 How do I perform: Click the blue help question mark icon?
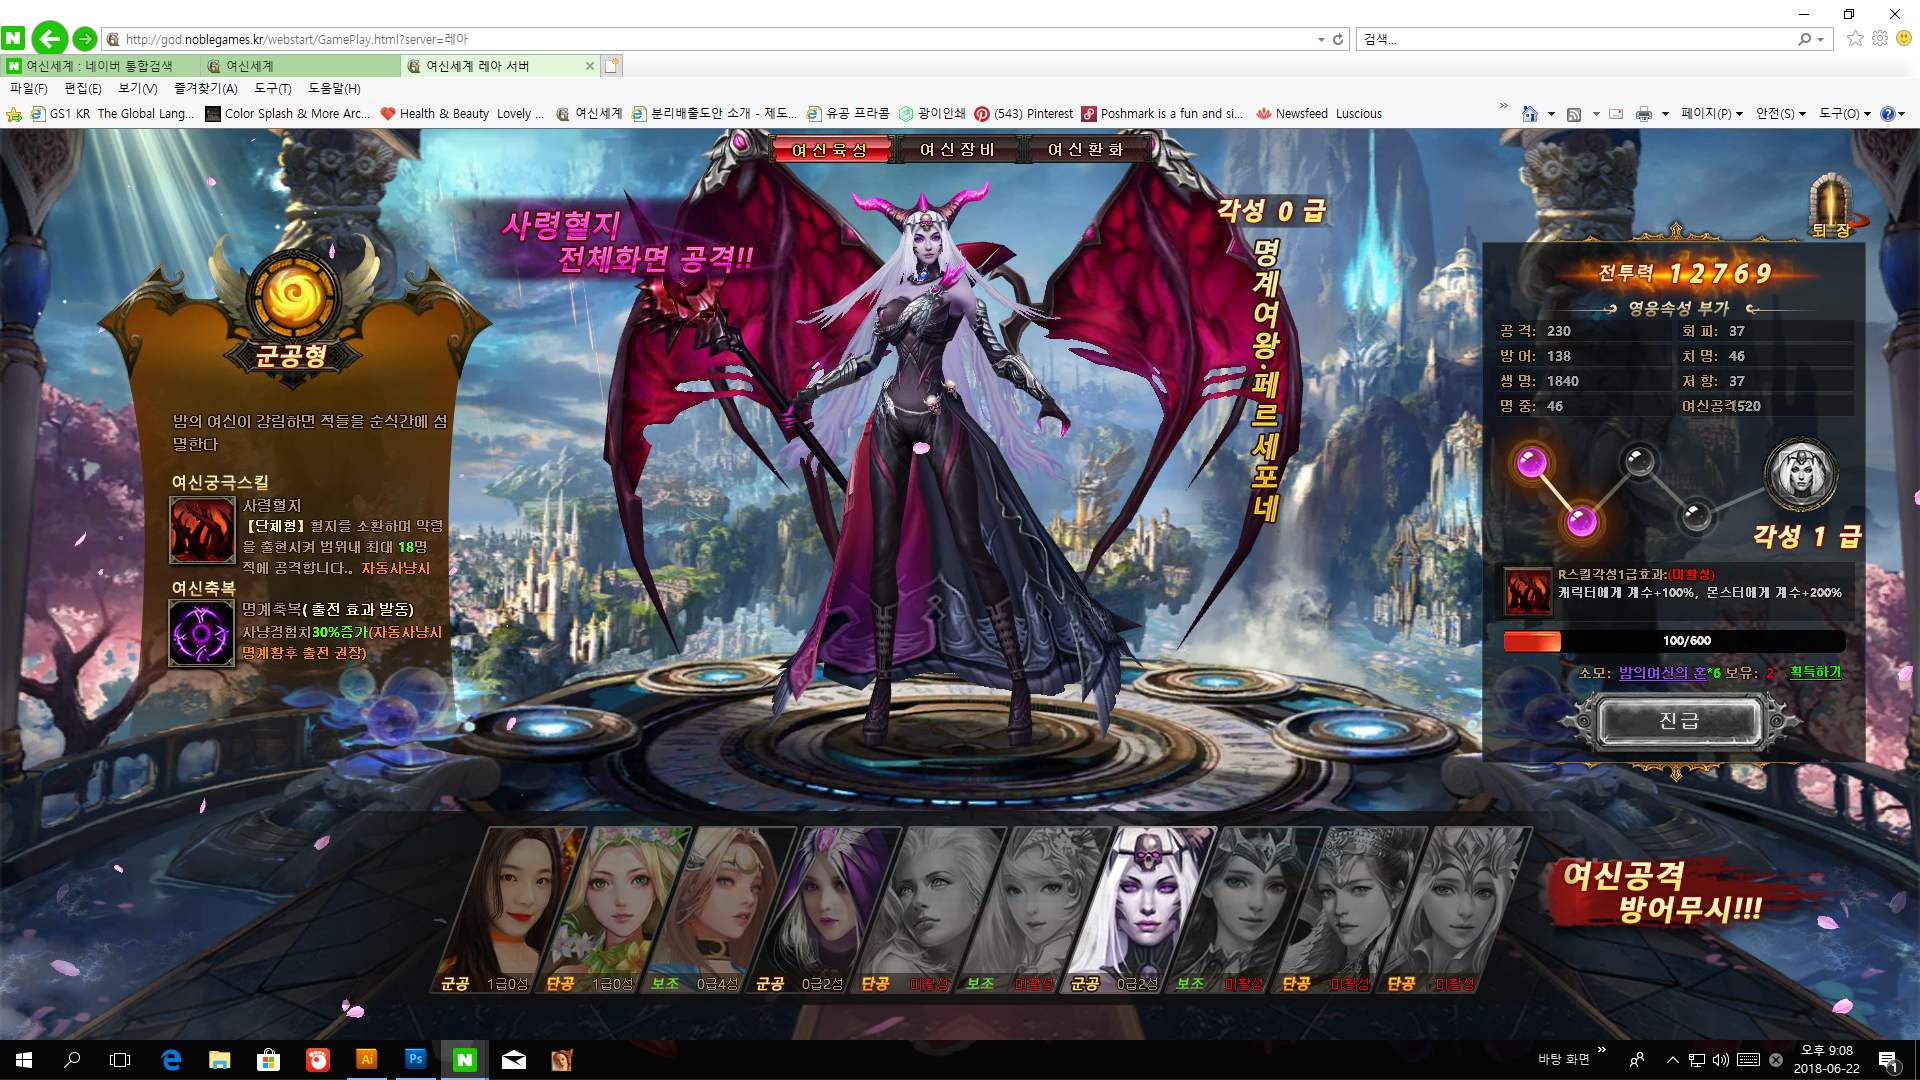pyautogui.click(x=1887, y=114)
